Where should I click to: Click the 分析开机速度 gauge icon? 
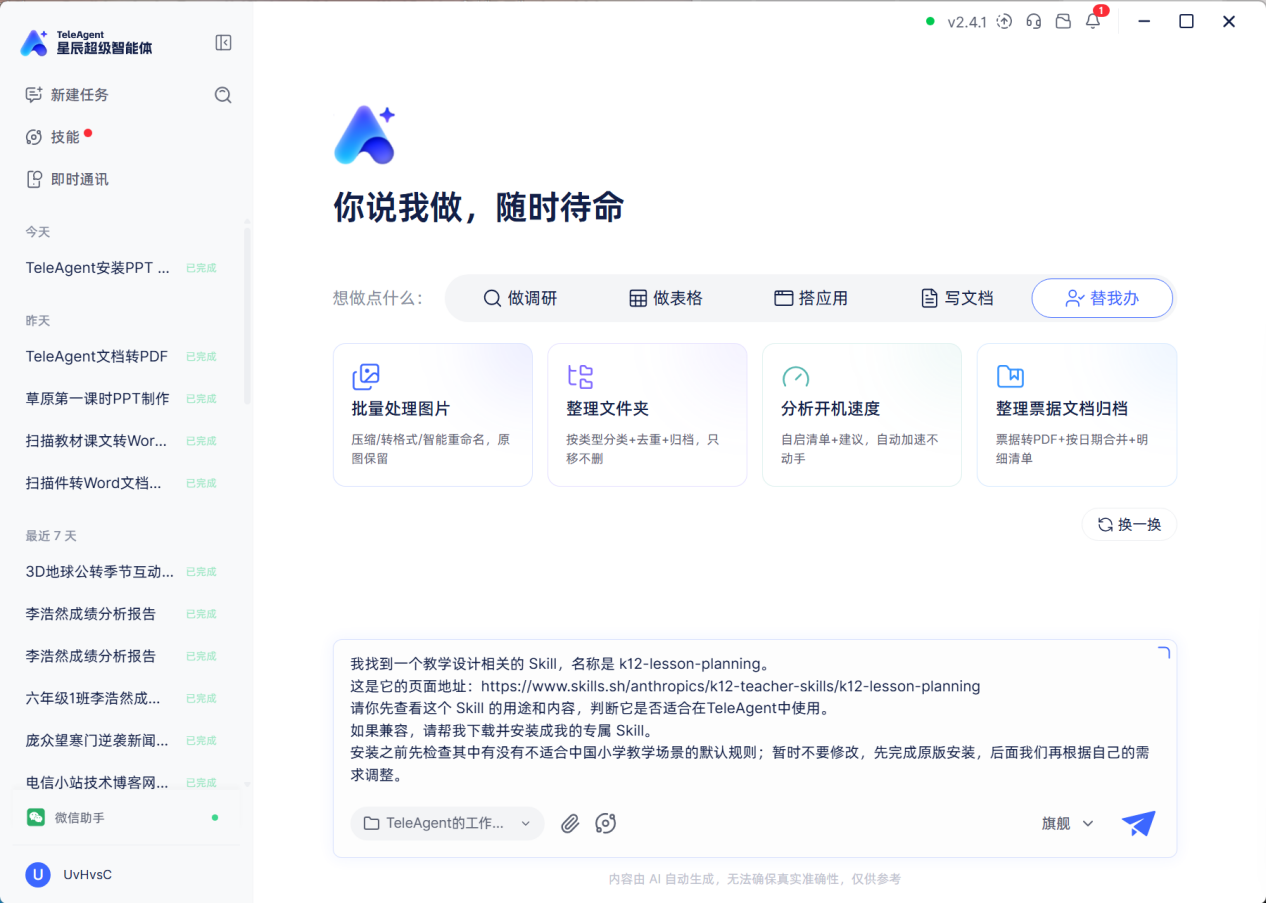coord(795,376)
